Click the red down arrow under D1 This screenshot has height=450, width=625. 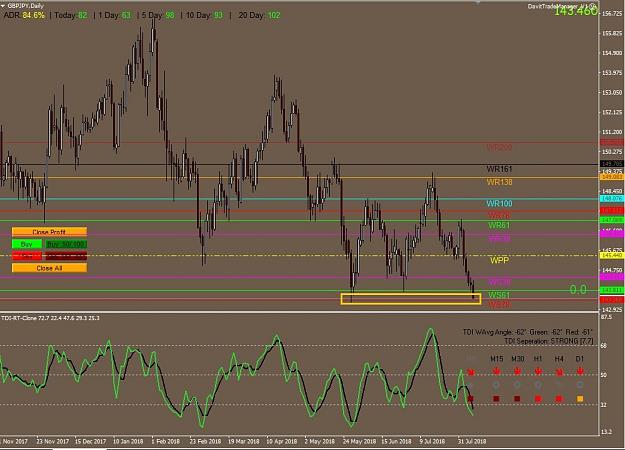[580, 371]
